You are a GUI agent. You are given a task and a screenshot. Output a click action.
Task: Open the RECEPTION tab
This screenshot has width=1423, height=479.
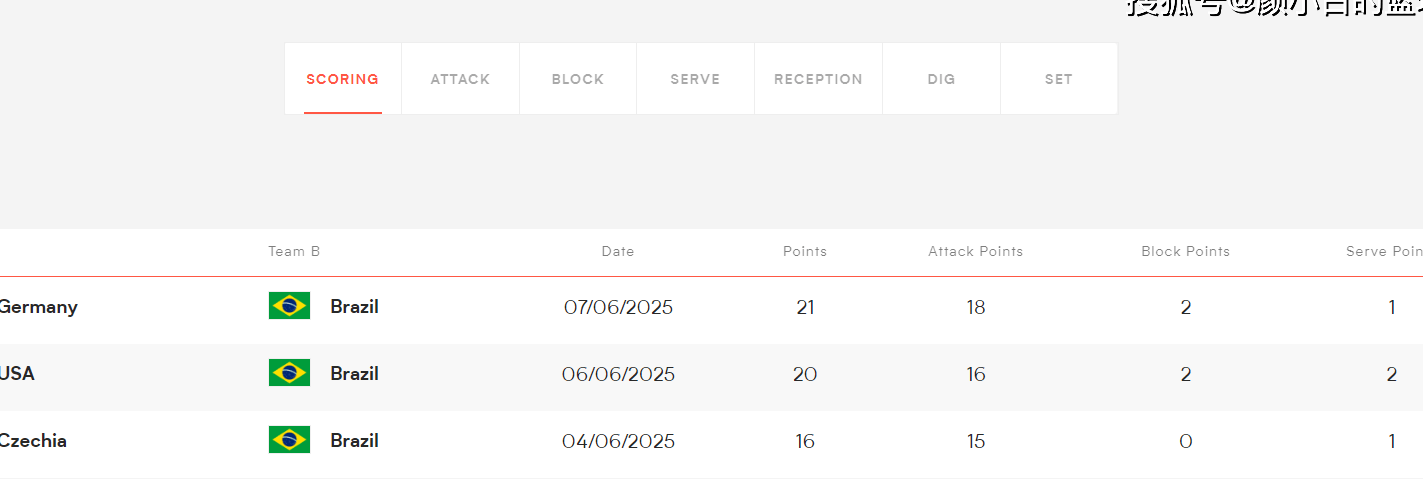click(818, 79)
